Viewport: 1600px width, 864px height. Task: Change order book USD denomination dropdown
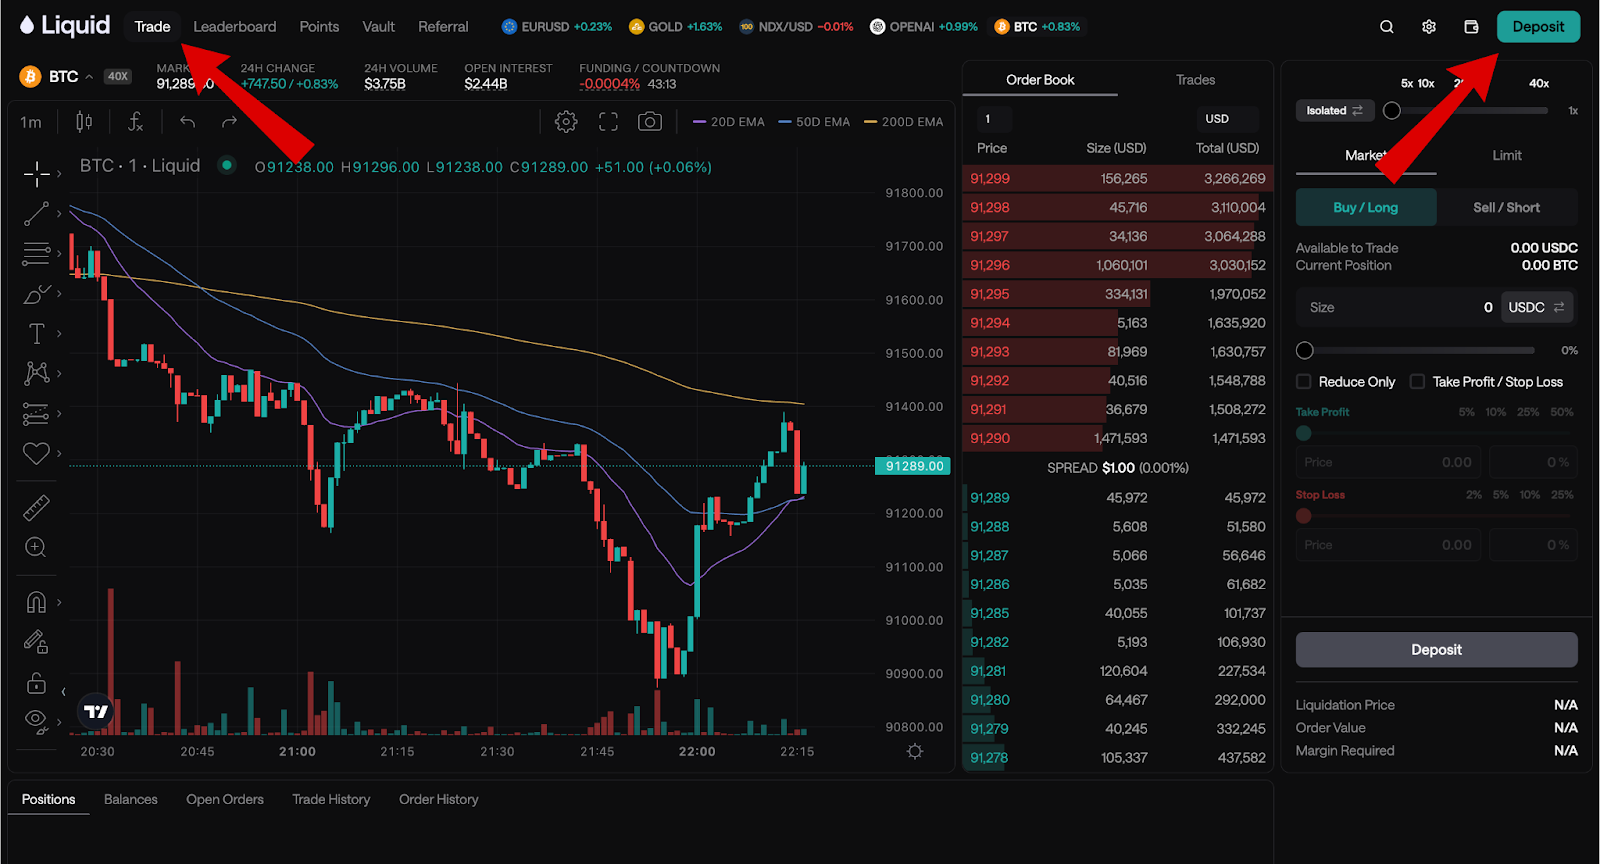click(x=1227, y=119)
